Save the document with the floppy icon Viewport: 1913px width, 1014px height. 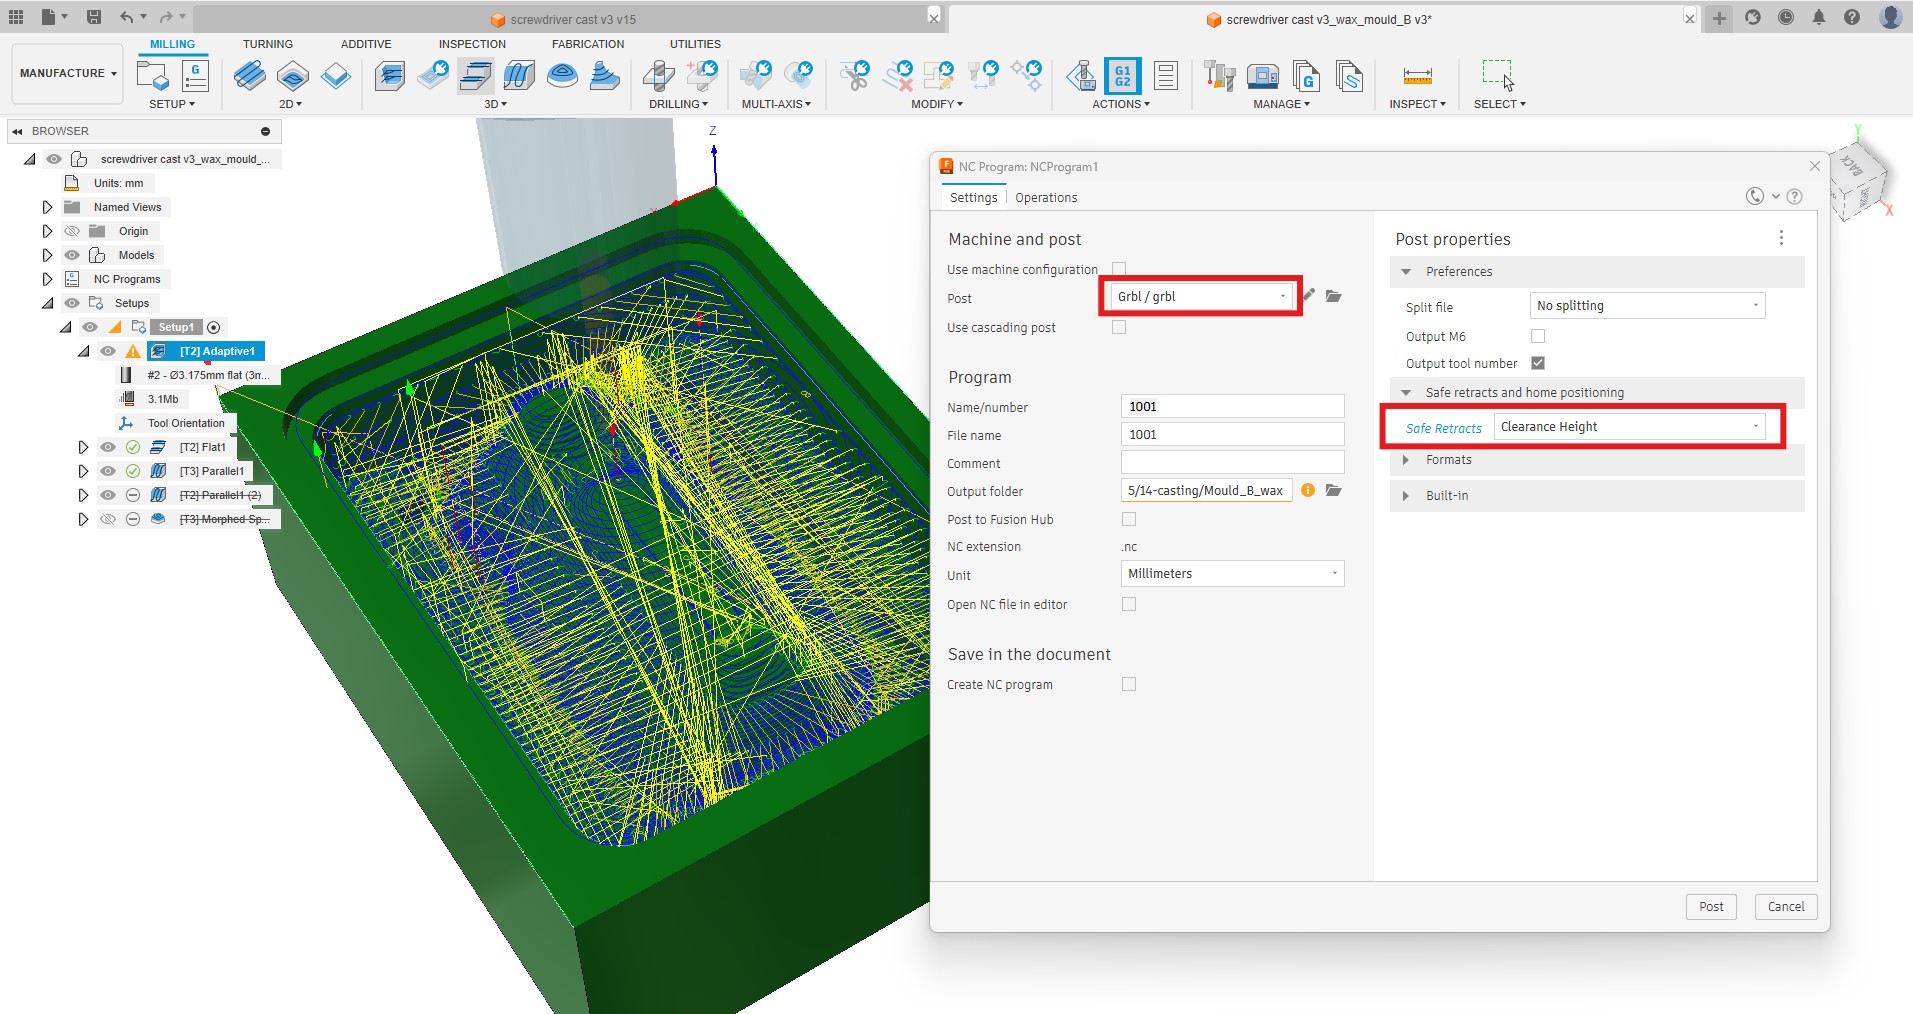click(93, 17)
